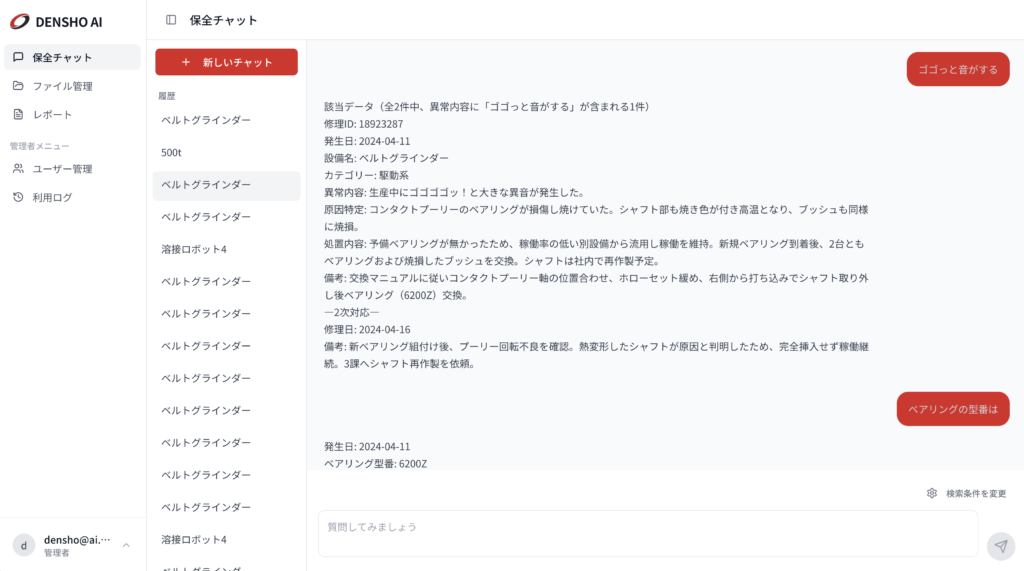Select the レポート document icon
This screenshot has width=1024, height=571.
point(18,114)
